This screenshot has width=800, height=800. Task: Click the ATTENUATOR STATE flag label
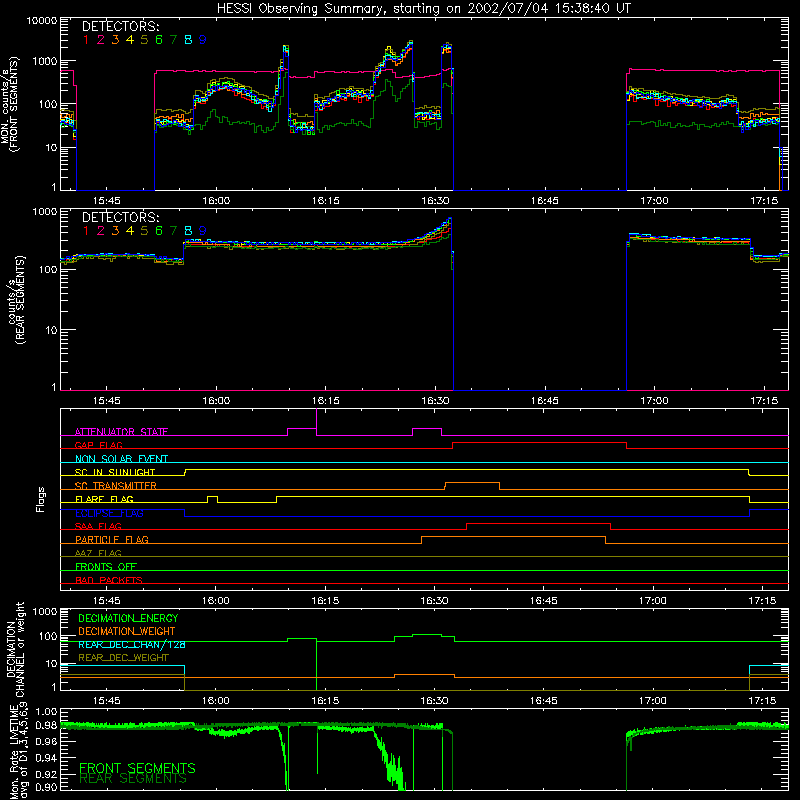[x=121, y=432]
